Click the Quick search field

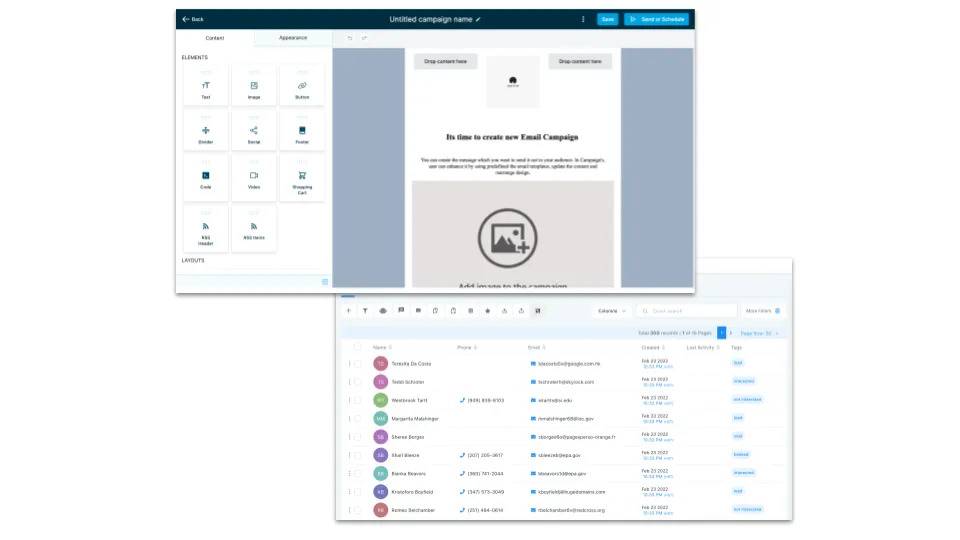pyautogui.click(x=686, y=311)
